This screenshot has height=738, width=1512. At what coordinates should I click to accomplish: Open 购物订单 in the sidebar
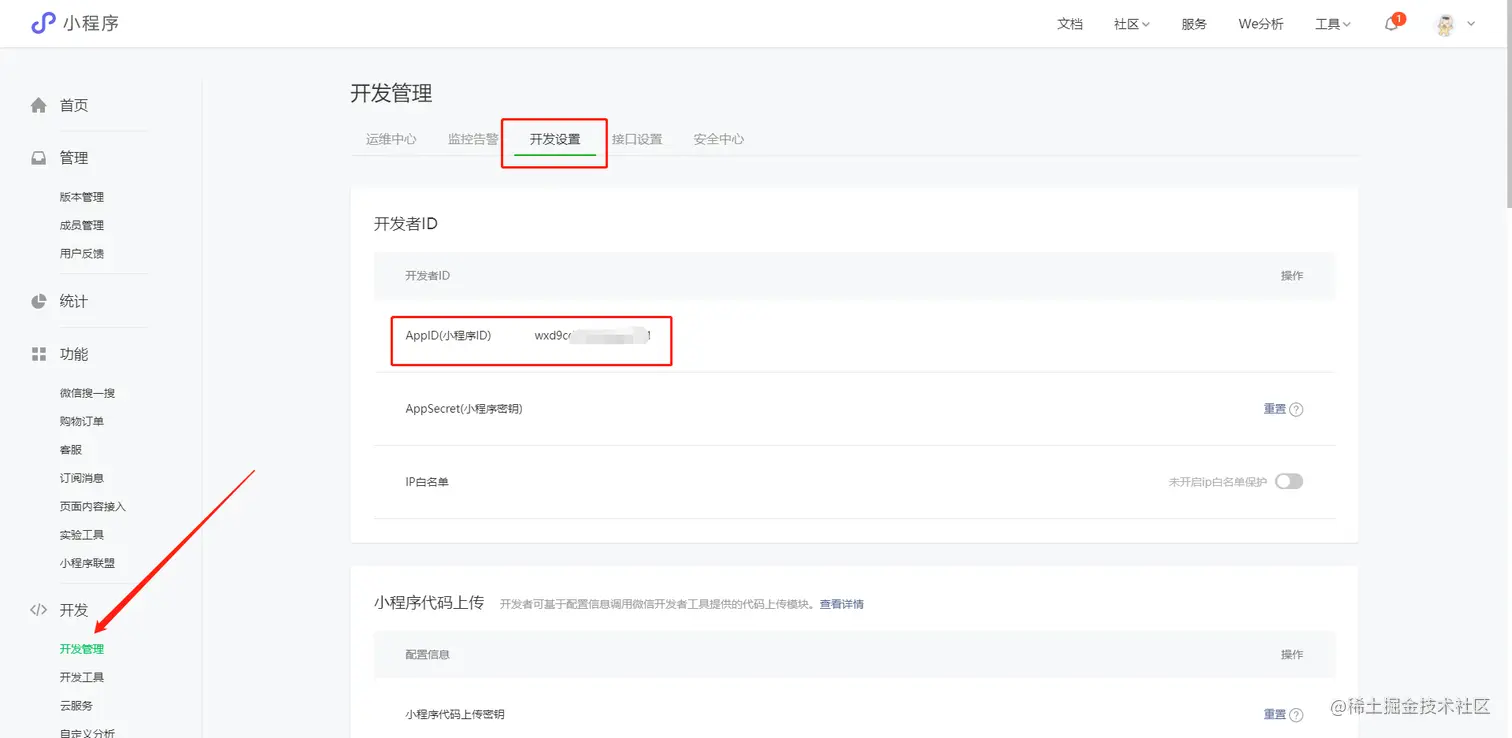click(x=82, y=421)
